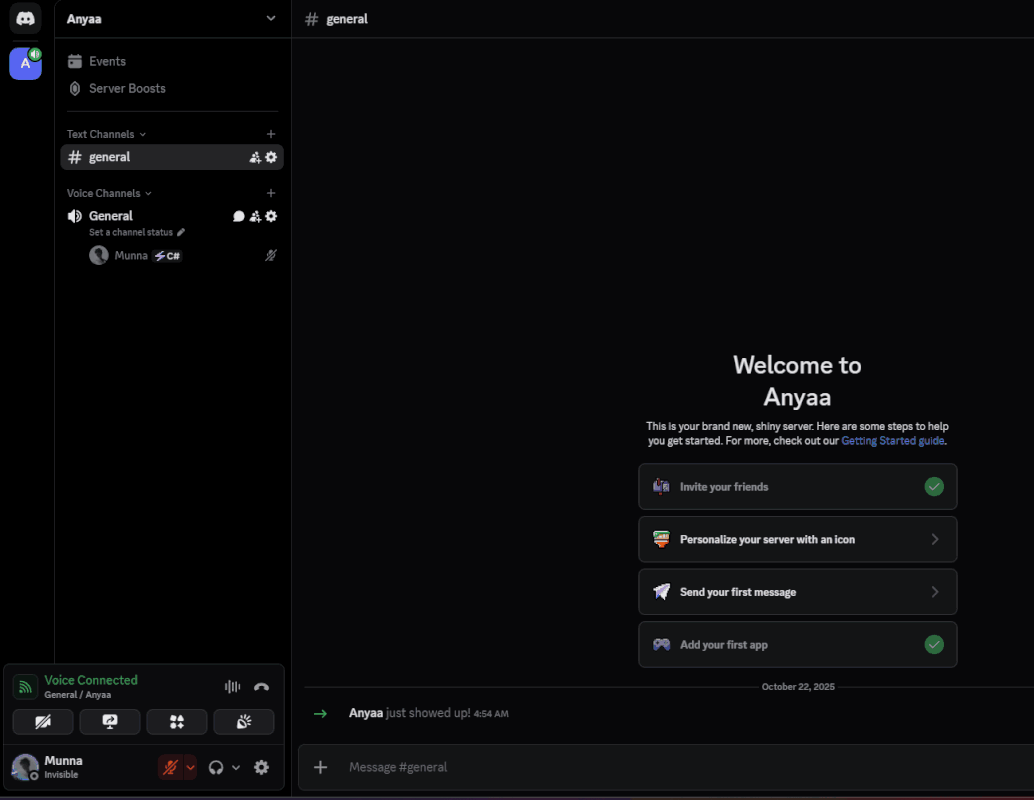Image resolution: width=1034 pixels, height=800 pixels.
Task: Open the soundboard panel
Action: coord(244,722)
